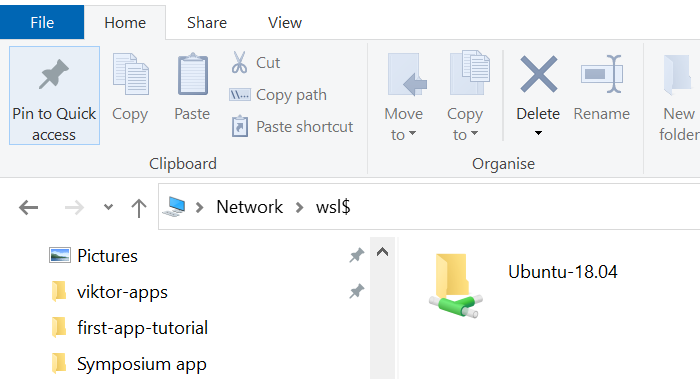This screenshot has height=379, width=700.
Task: Click Network in the address breadcrumb
Action: click(250, 207)
